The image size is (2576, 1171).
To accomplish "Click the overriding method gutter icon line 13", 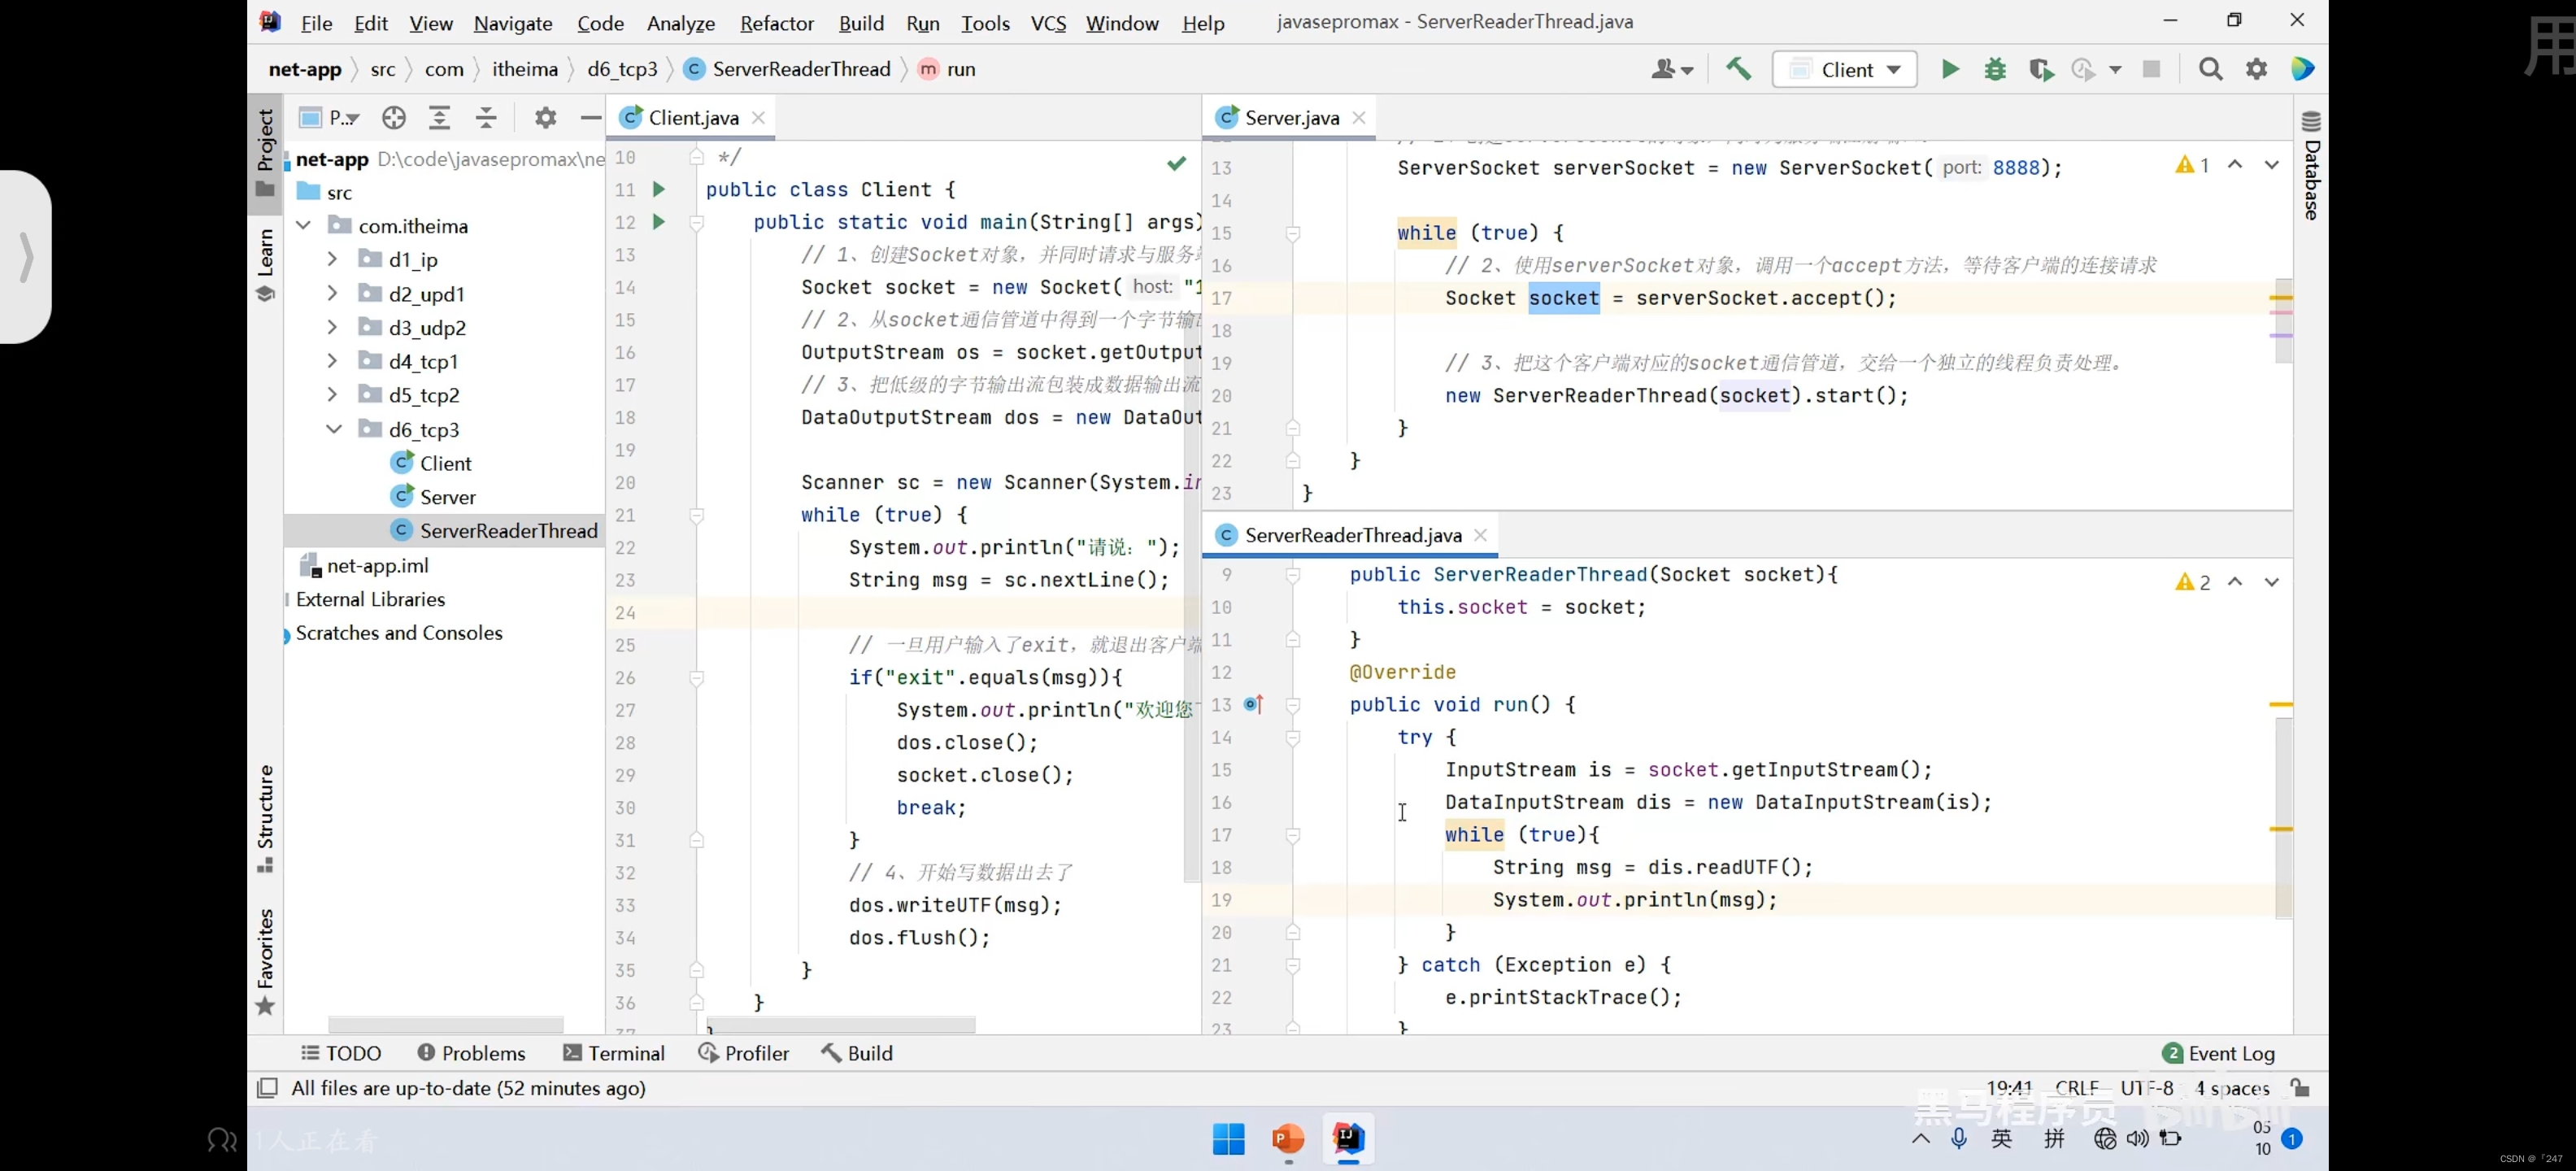I will tap(1254, 704).
